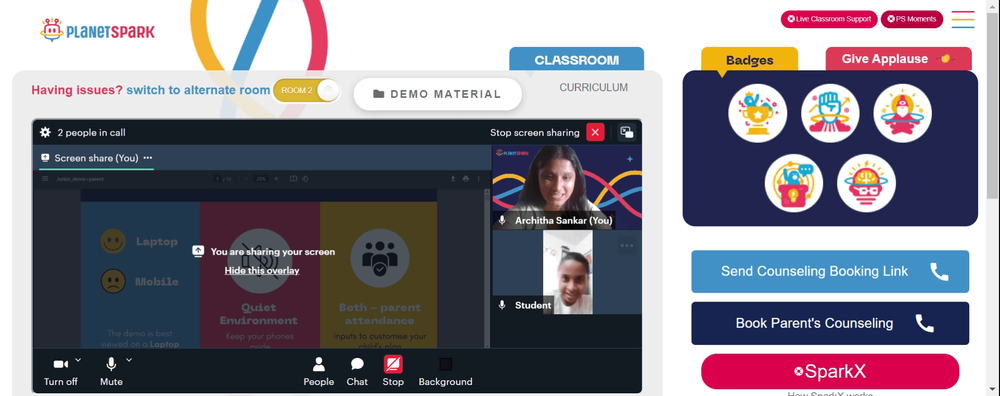Open the Chat panel

(x=357, y=372)
